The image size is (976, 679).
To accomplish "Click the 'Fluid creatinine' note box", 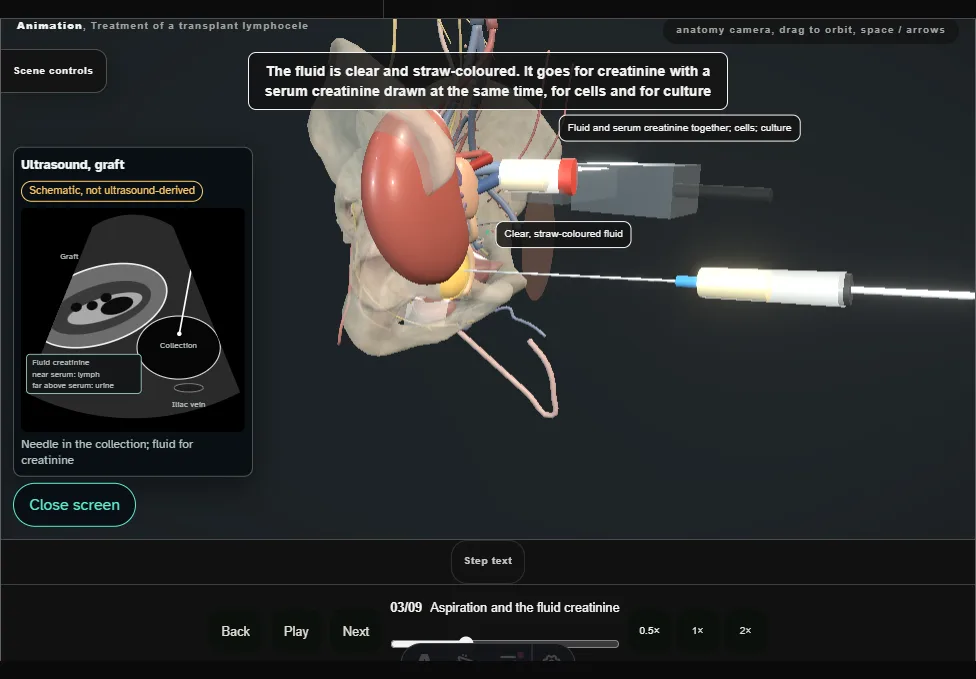I will click(83, 374).
